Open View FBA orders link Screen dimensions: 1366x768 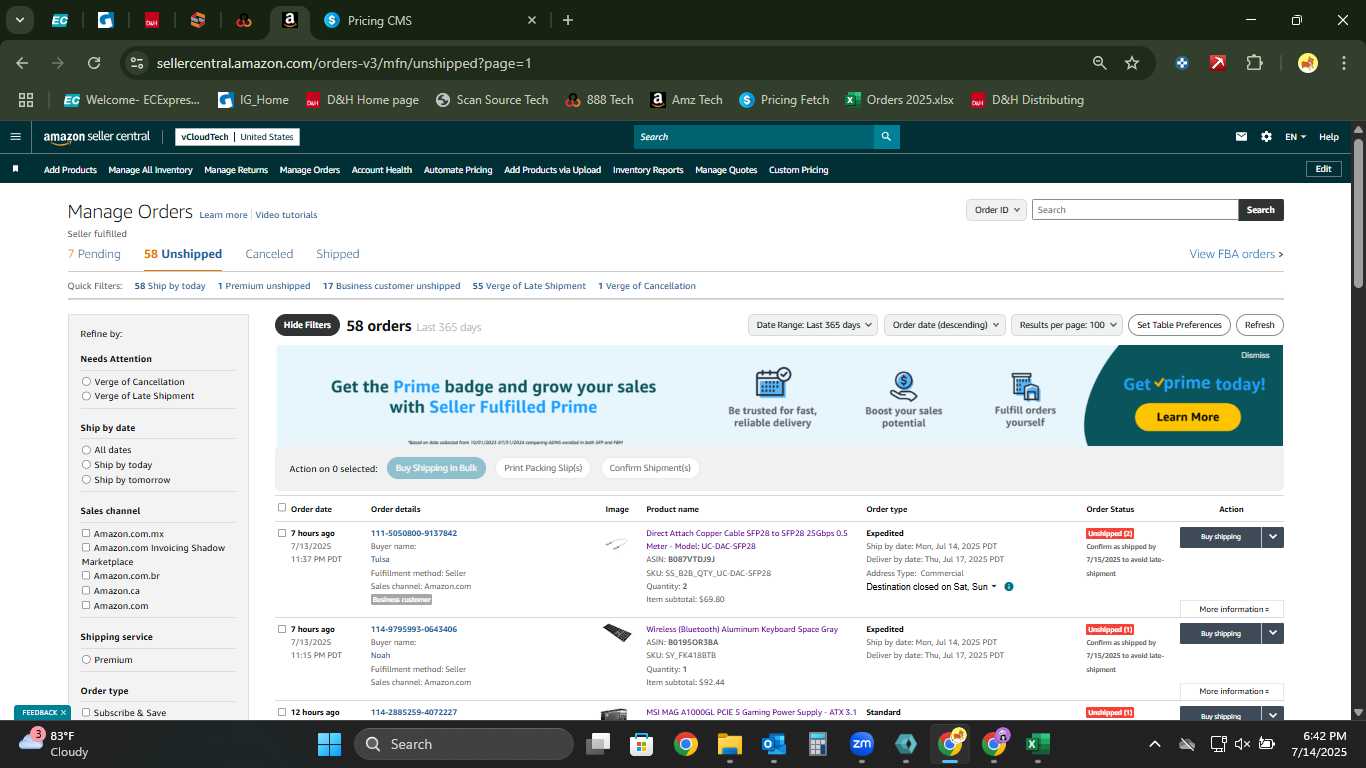(1236, 254)
